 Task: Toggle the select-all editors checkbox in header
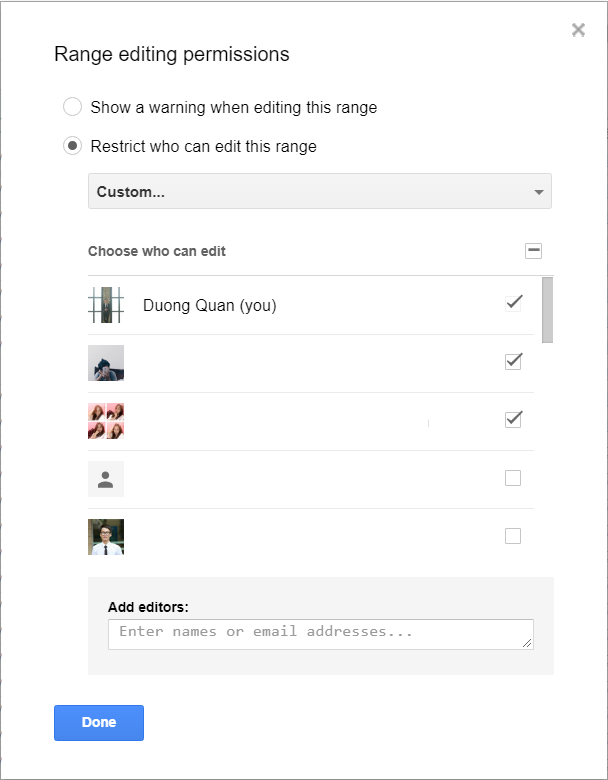point(533,251)
